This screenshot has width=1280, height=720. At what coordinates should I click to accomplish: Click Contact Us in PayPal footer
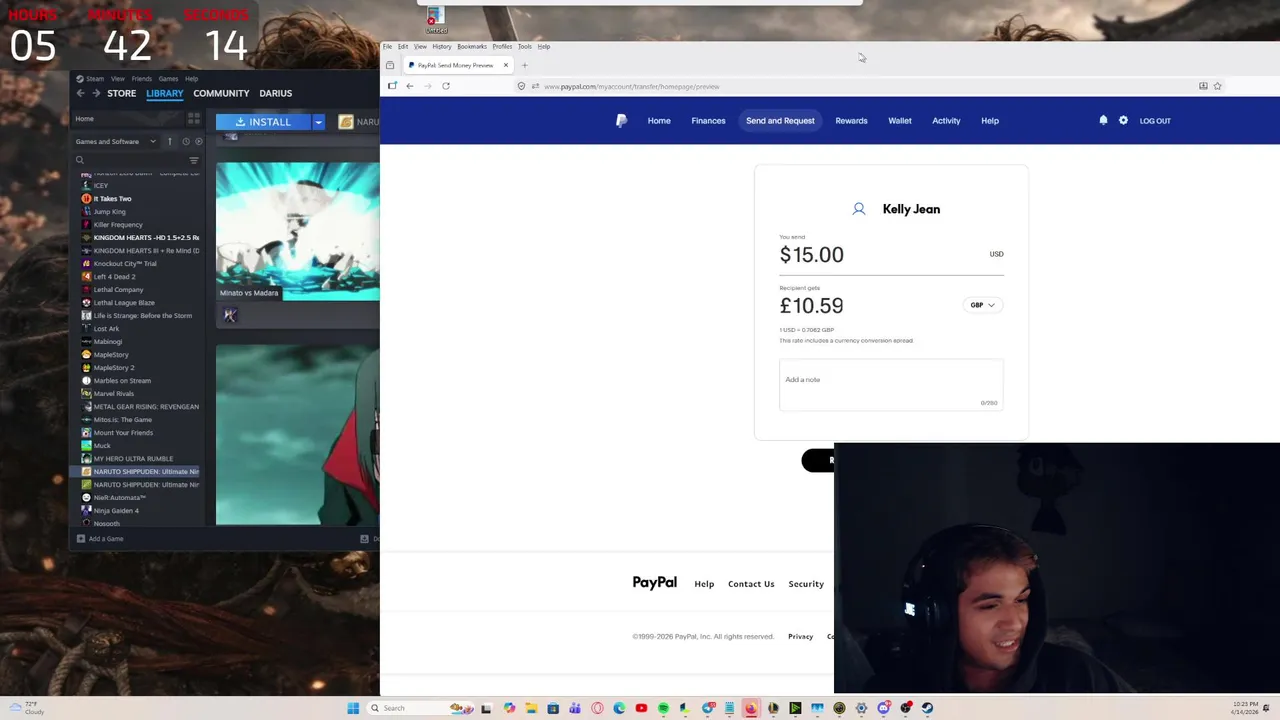point(751,584)
